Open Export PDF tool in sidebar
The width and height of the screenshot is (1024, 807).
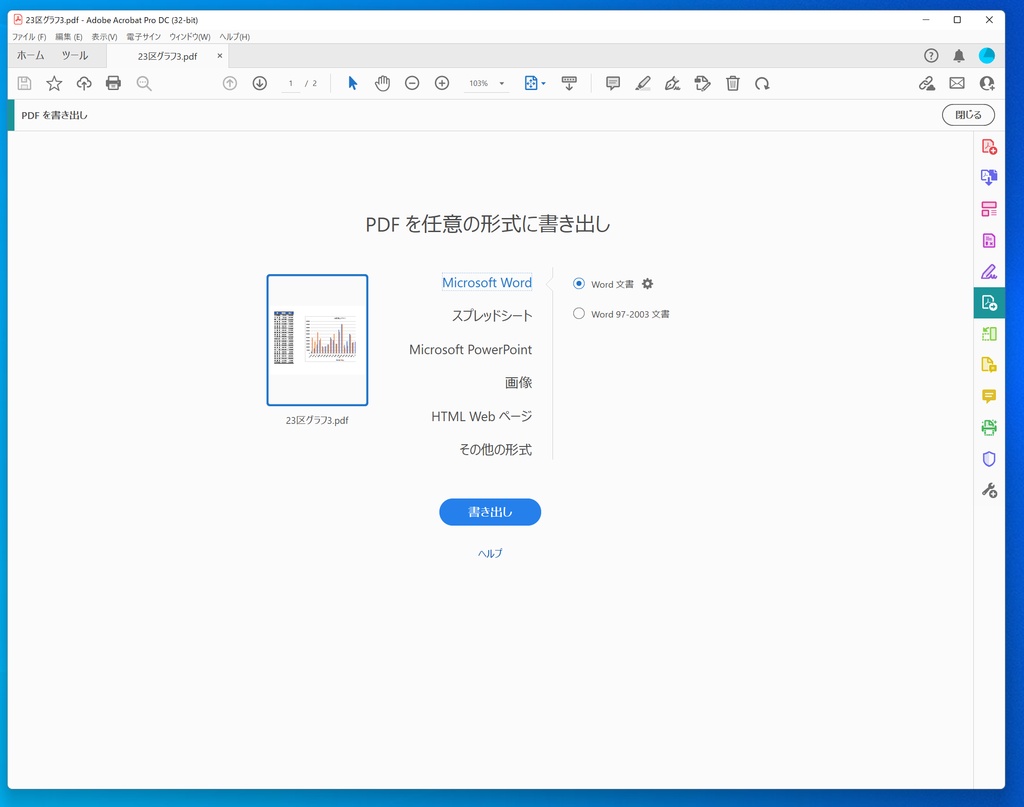click(x=989, y=303)
